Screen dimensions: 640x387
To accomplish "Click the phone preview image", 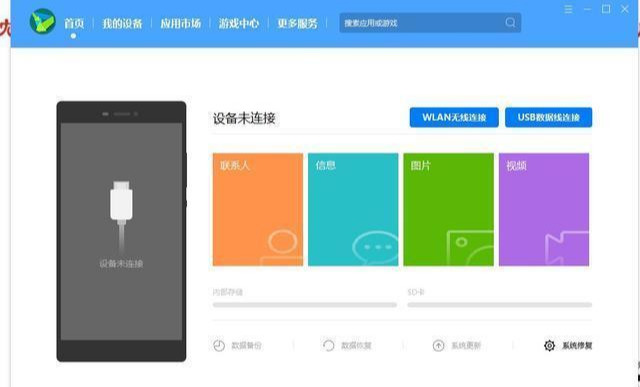I will (x=121, y=231).
